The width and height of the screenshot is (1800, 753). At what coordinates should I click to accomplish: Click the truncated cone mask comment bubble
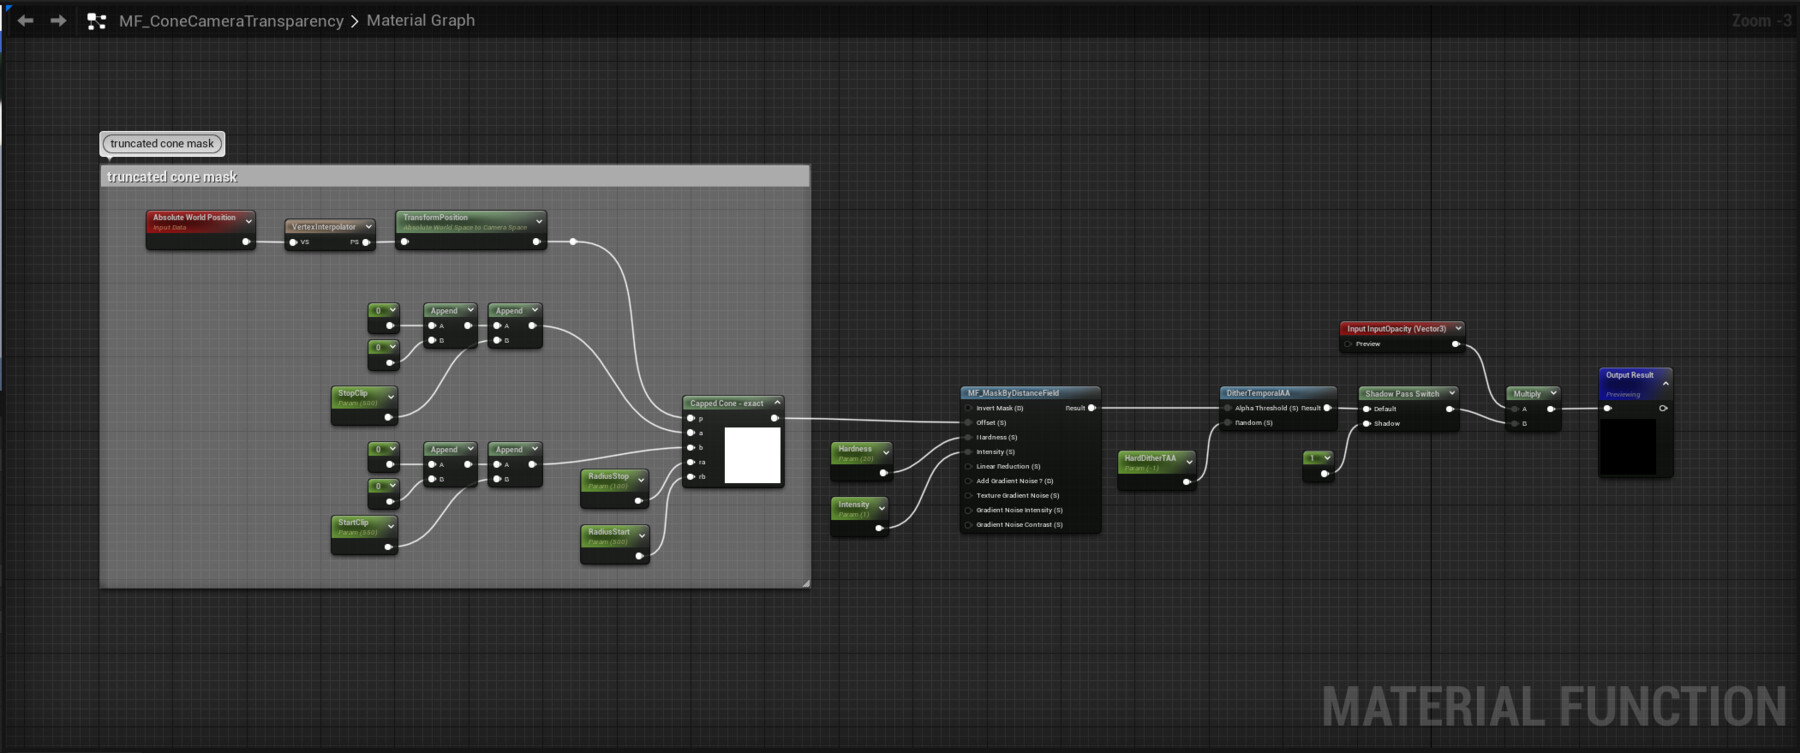pyautogui.click(x=162, y=144)
